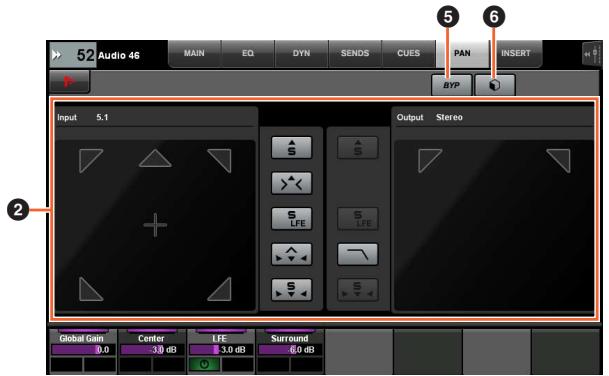Screen dimensions: 609x376
Task: Click the double-arrow channel icon
Action: point(57,55)
